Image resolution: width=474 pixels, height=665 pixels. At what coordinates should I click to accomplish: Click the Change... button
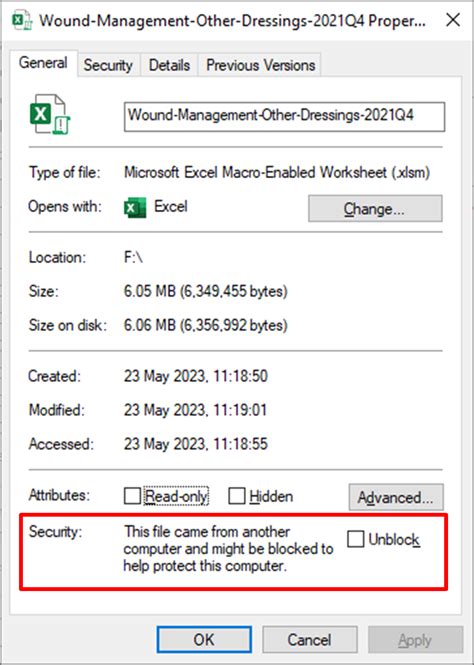coord(375,208)
